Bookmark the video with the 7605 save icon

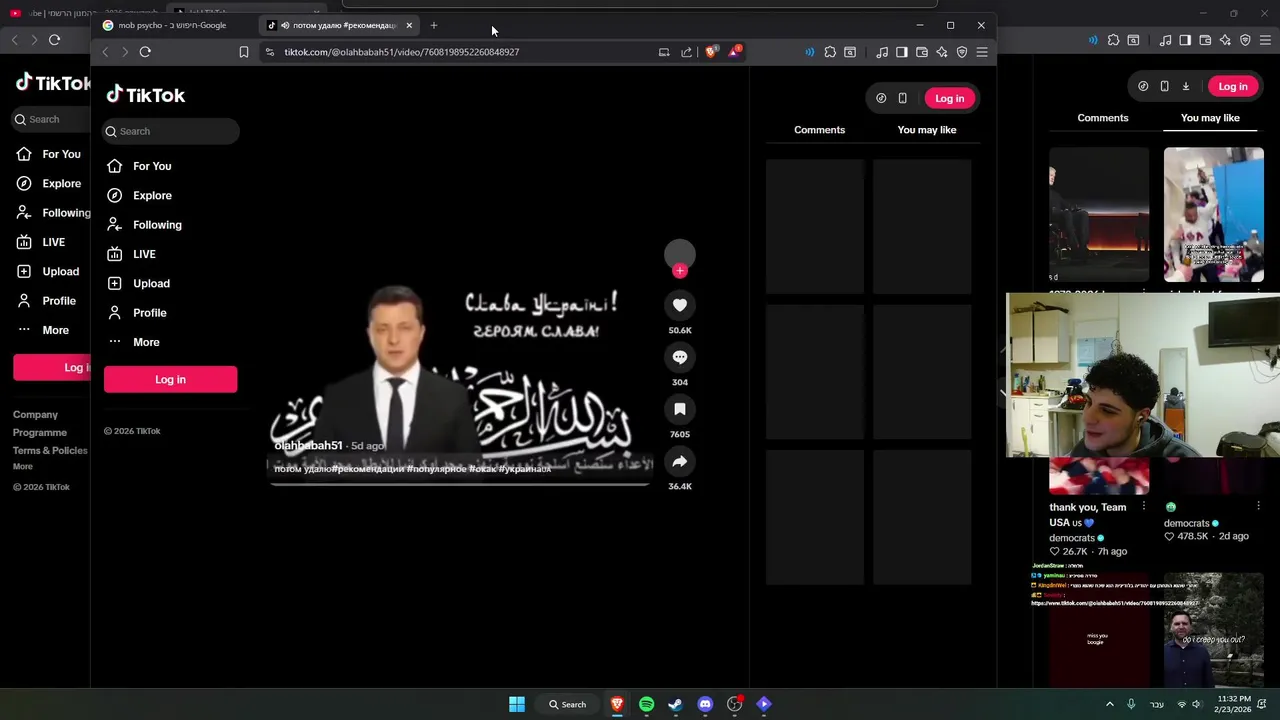tap(680, 409)
